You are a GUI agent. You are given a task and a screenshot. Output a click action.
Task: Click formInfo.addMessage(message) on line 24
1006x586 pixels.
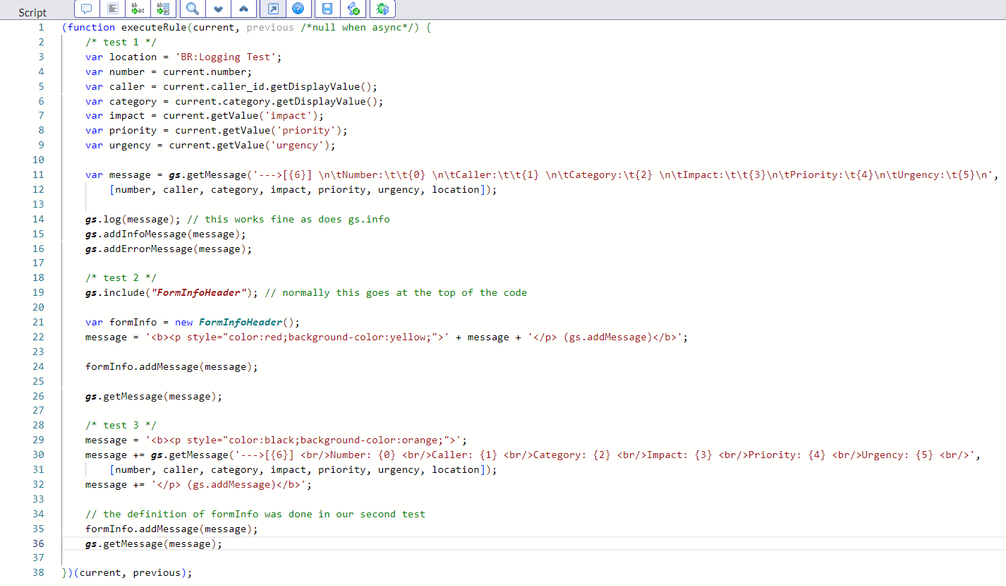(171, 366)
